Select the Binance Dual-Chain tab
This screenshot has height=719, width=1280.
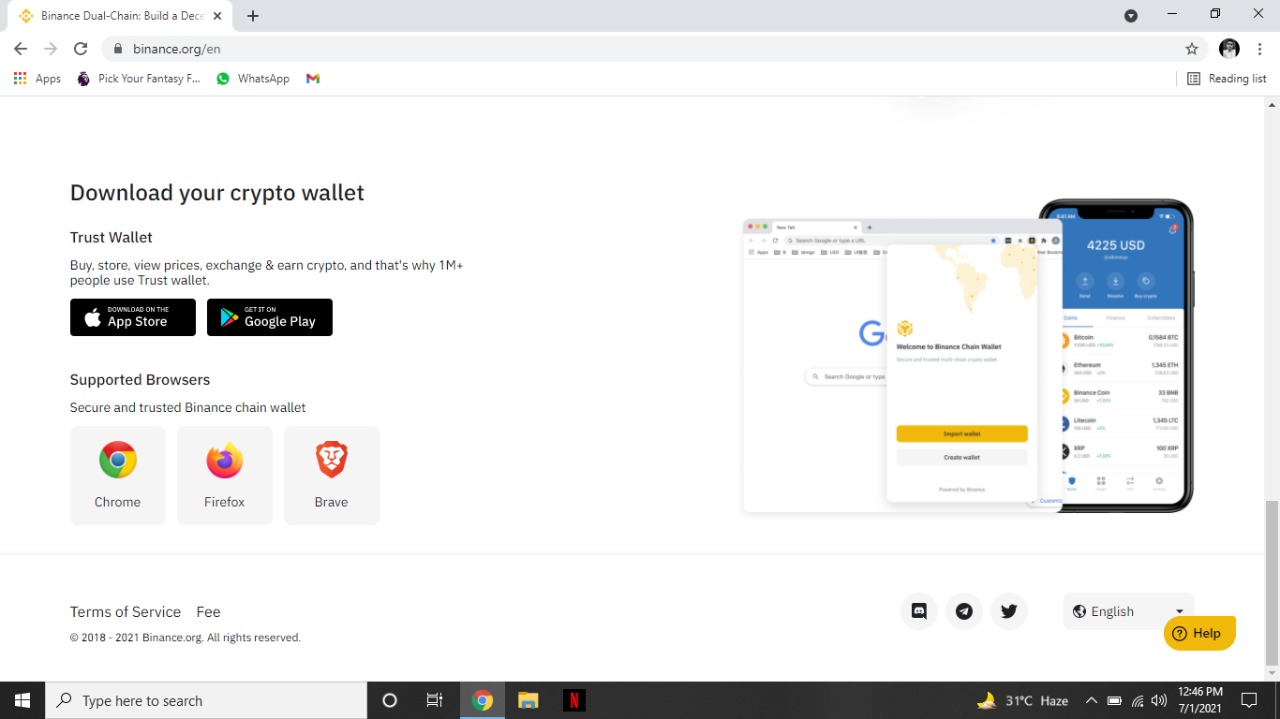click(x=120, y=16)
